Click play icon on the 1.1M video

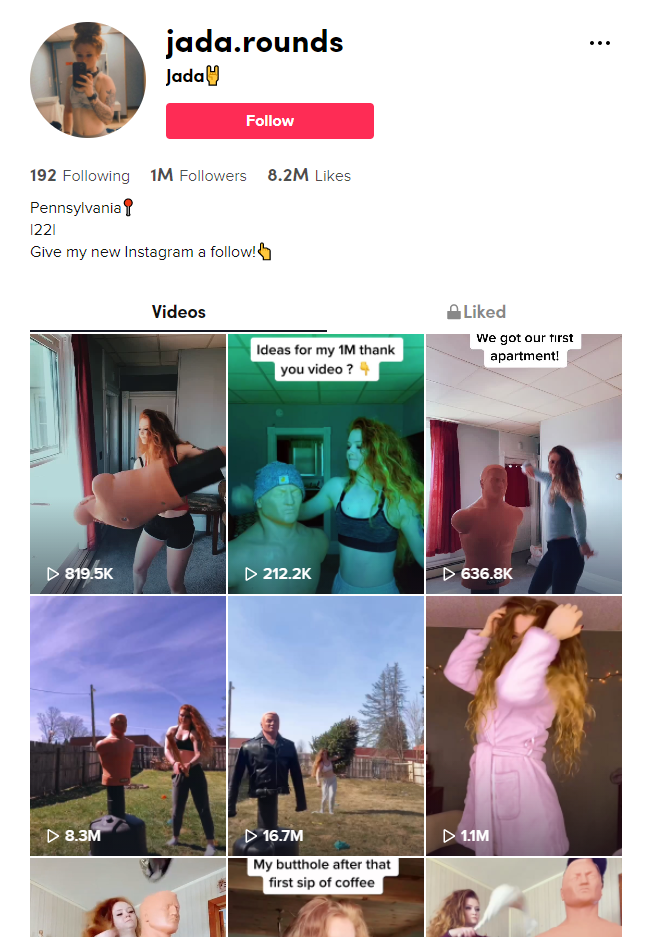[x=449, y=835]
